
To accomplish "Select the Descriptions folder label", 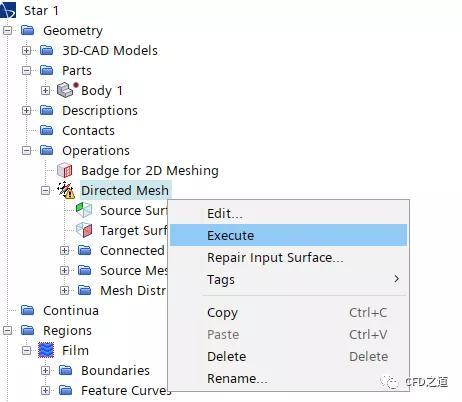I will click(100, 110).
